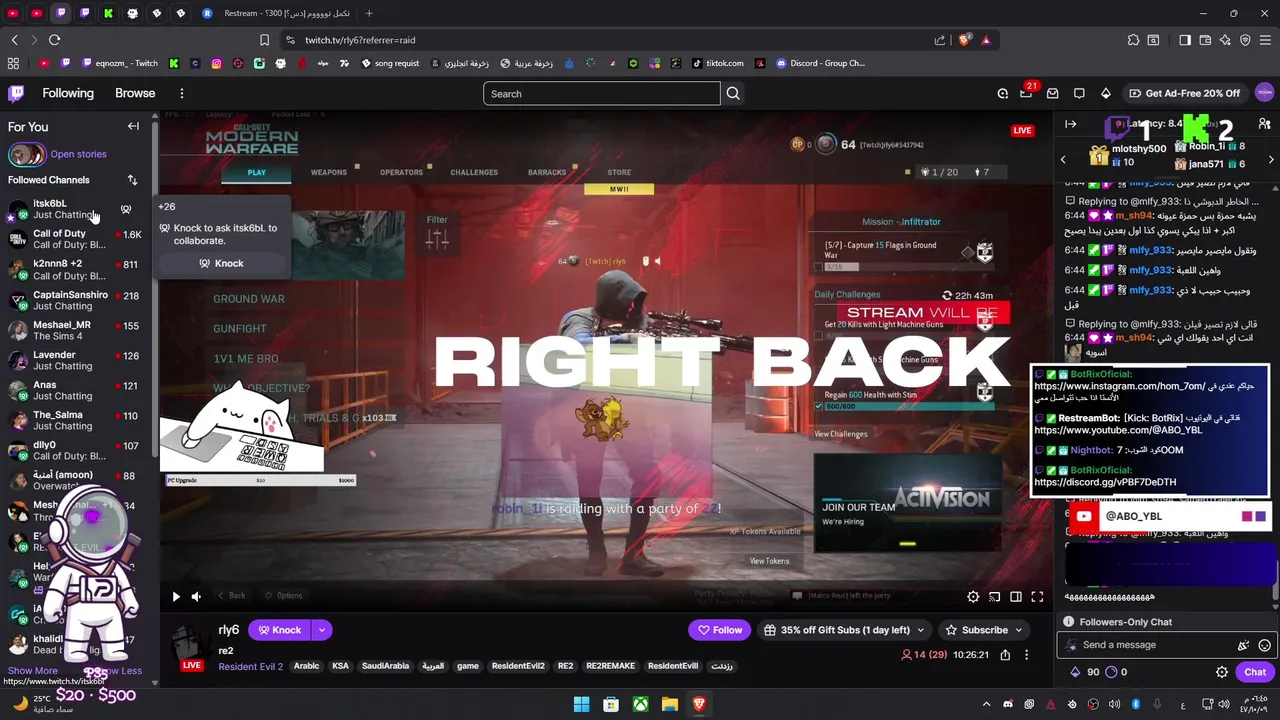
Task: Open Anas channel in sidebar
Action: [75, 390]
